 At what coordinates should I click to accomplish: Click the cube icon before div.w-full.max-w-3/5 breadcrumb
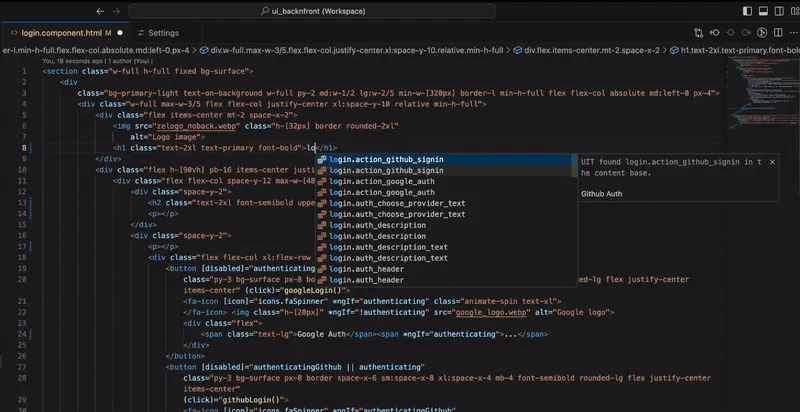(204, 50)
